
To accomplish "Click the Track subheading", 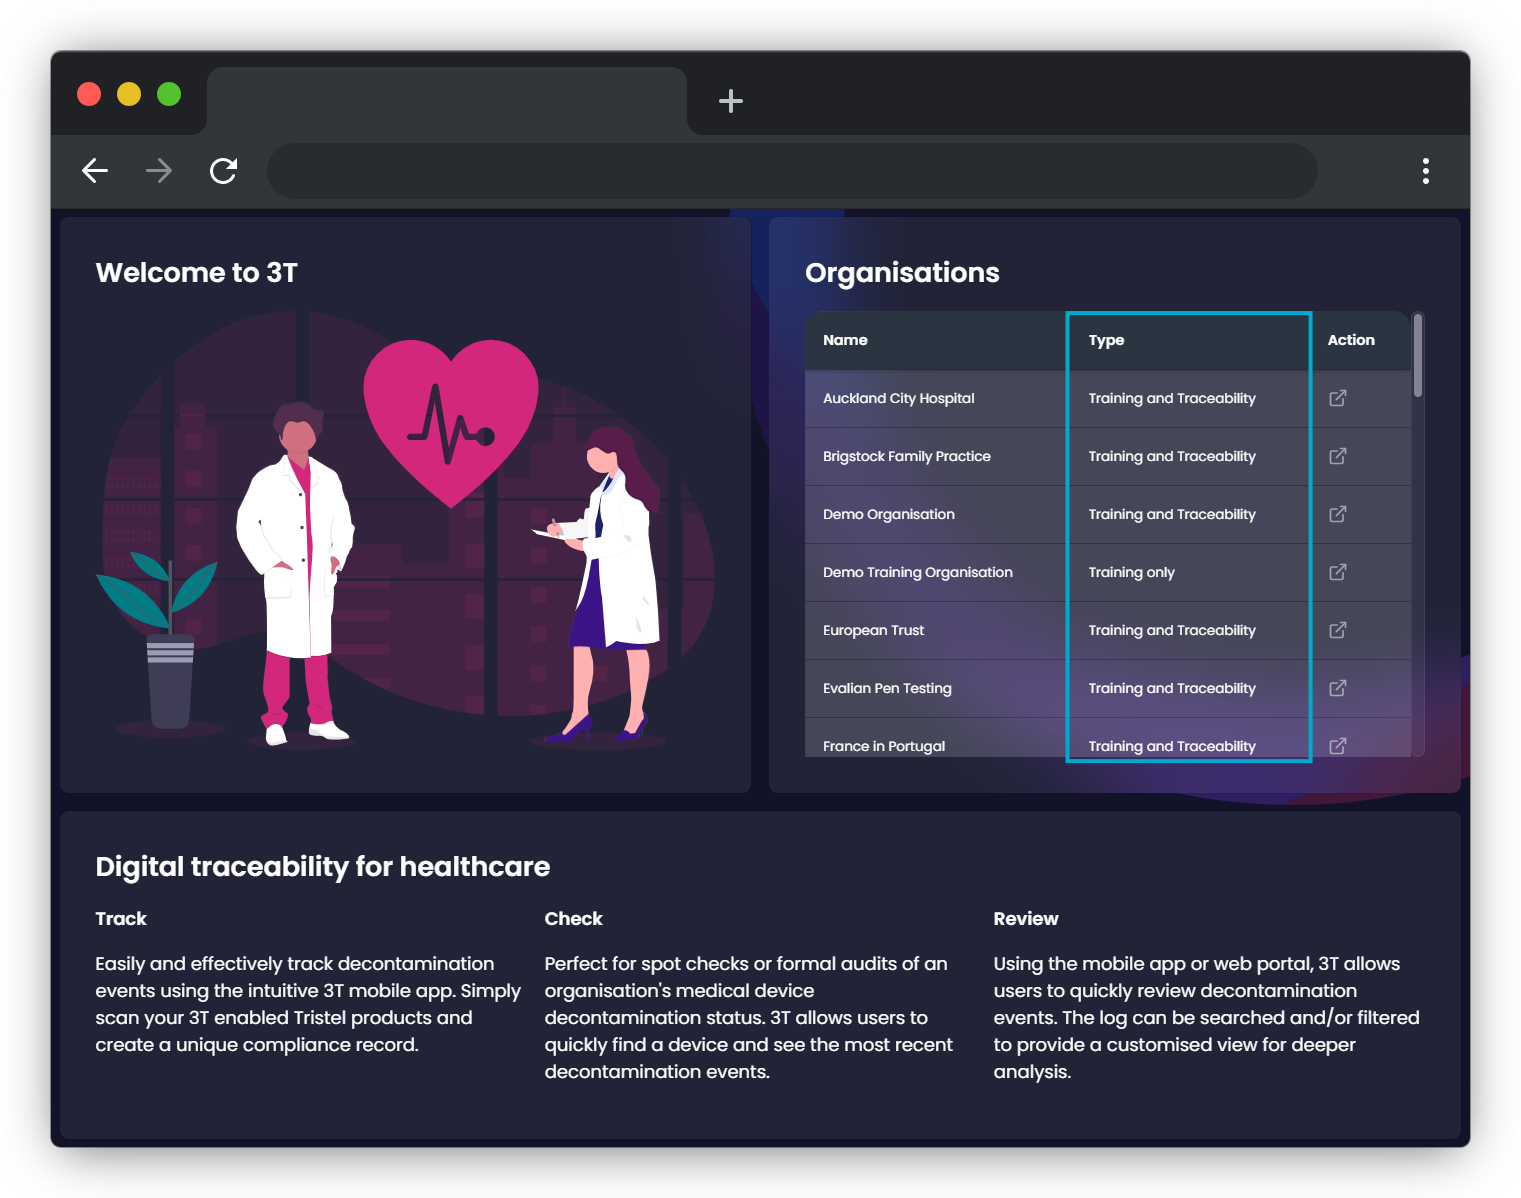I will [x=121, y=919].
